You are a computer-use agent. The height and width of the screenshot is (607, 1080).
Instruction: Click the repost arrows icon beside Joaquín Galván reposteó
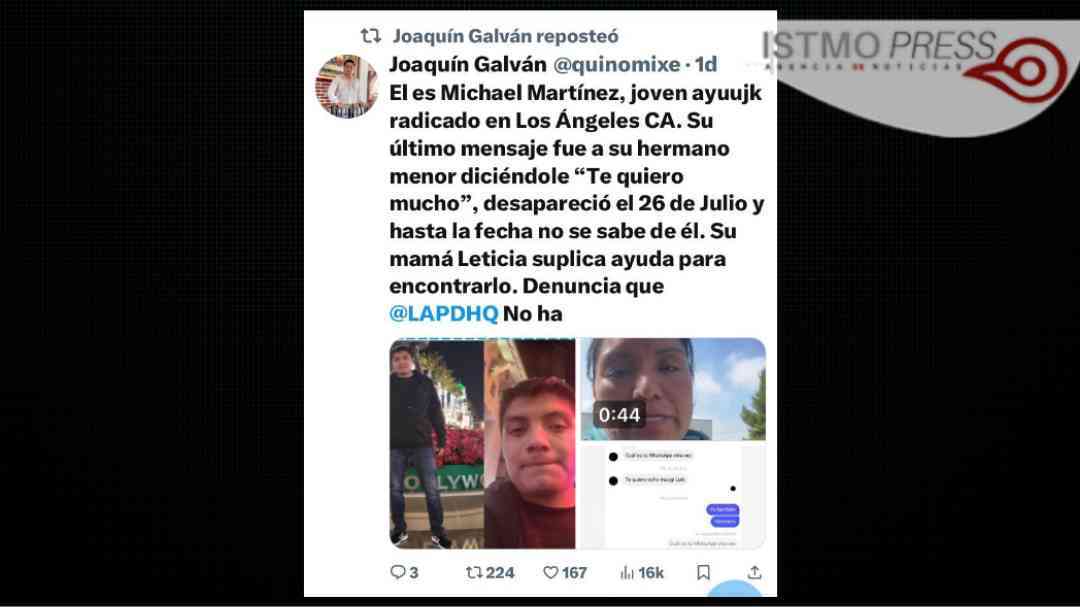(x=371, y=36)
